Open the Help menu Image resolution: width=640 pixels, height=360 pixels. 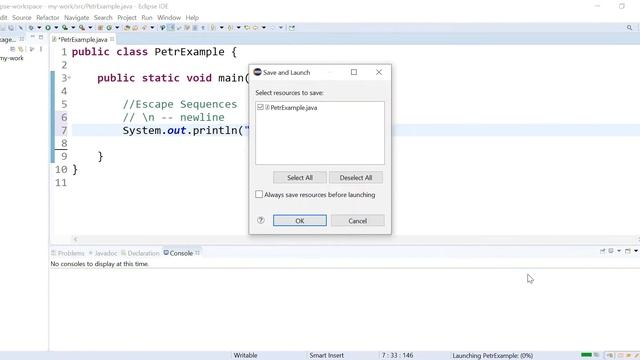pyautogui.click(x=192, y=18)
